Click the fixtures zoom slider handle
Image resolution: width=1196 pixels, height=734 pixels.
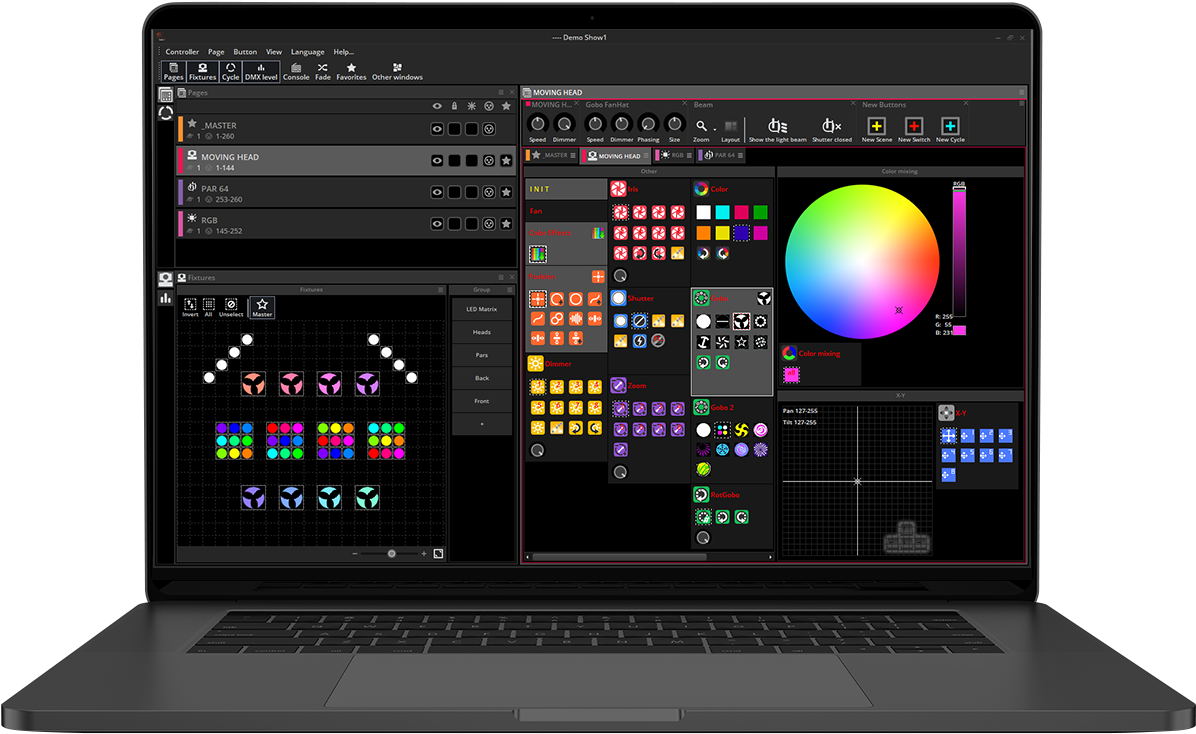pos(391,553)
